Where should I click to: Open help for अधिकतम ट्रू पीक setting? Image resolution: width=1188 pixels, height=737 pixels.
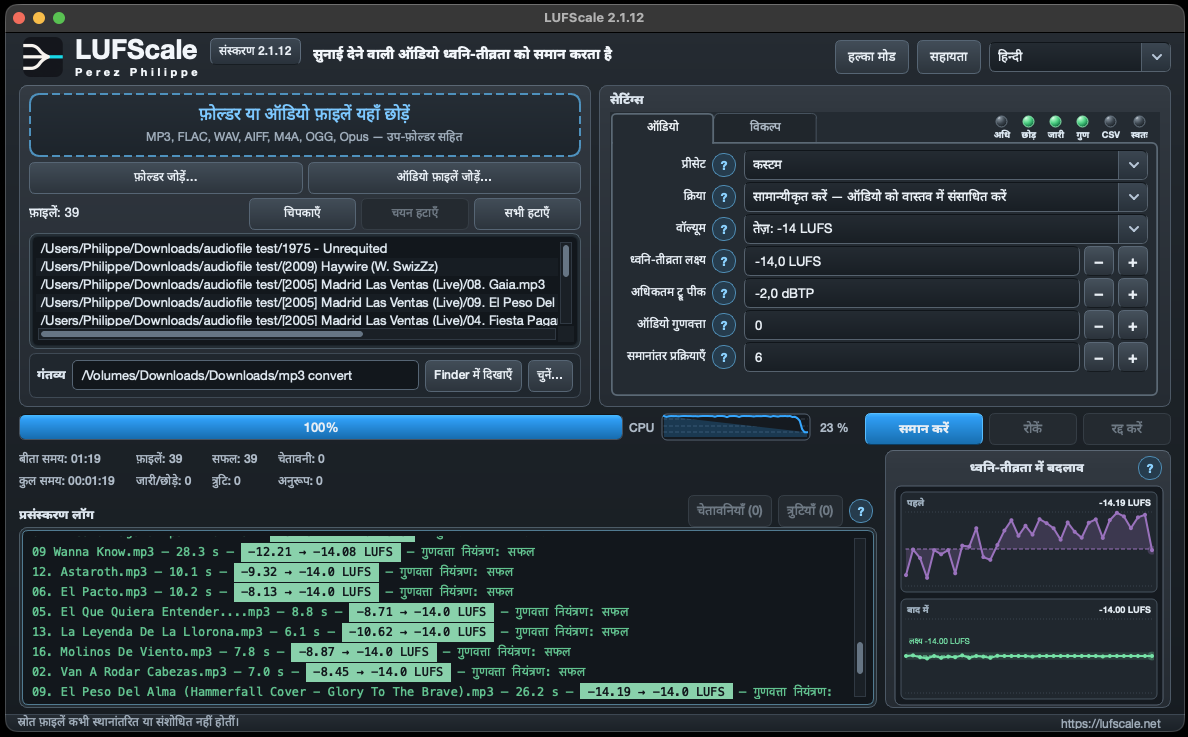(x=724, y=293)
